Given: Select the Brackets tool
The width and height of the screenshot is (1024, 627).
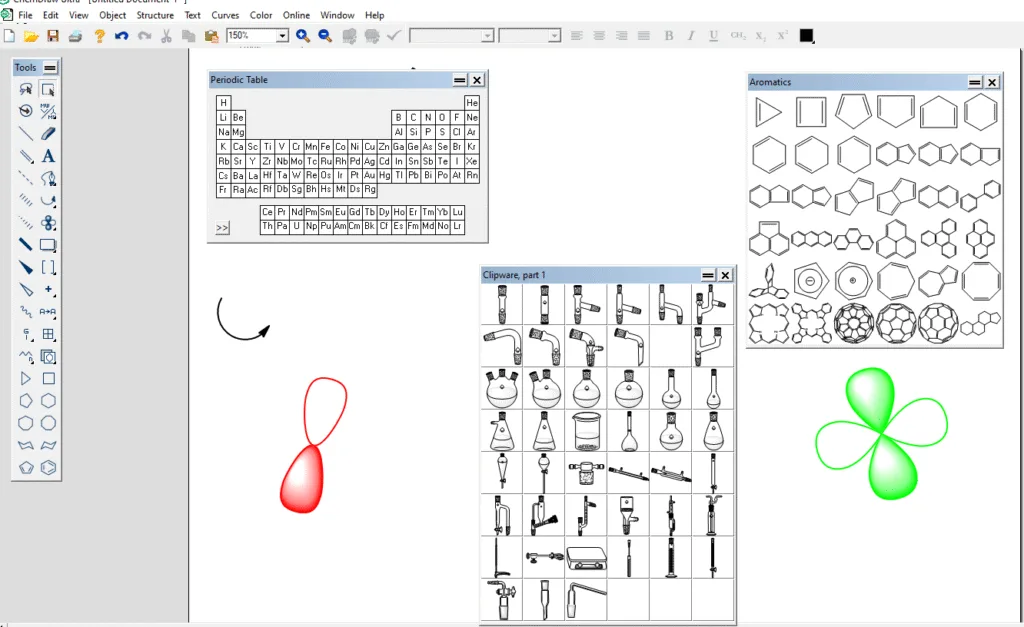Looking at the screenshot, I should click(48, 267).
